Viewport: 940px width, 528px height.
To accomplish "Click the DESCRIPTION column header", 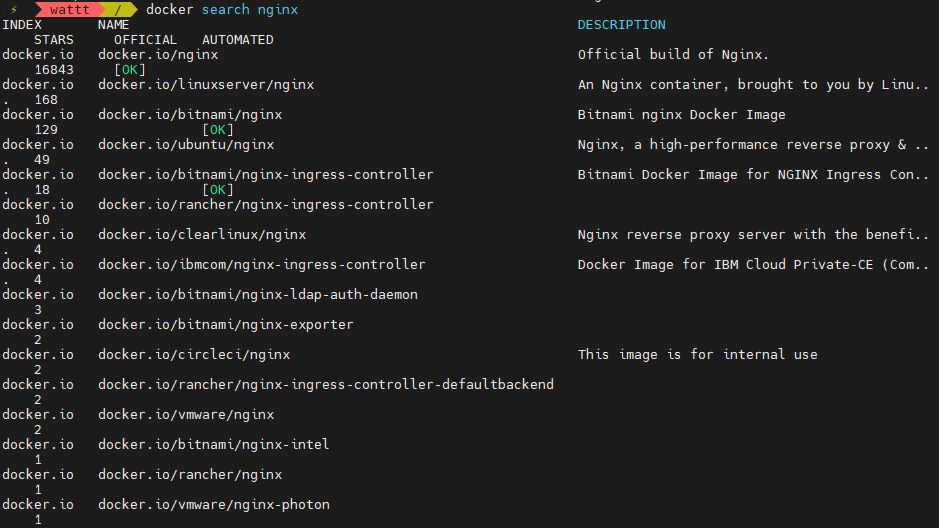I will (x=621, y=25).
